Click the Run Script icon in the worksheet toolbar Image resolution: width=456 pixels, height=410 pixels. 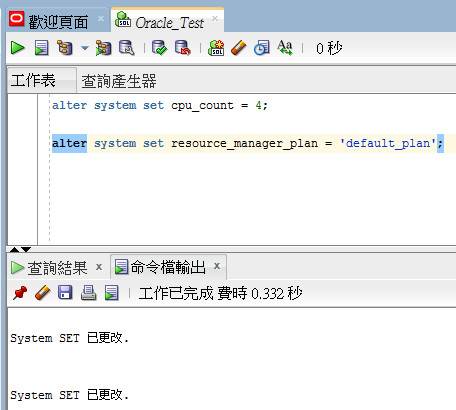42,48
